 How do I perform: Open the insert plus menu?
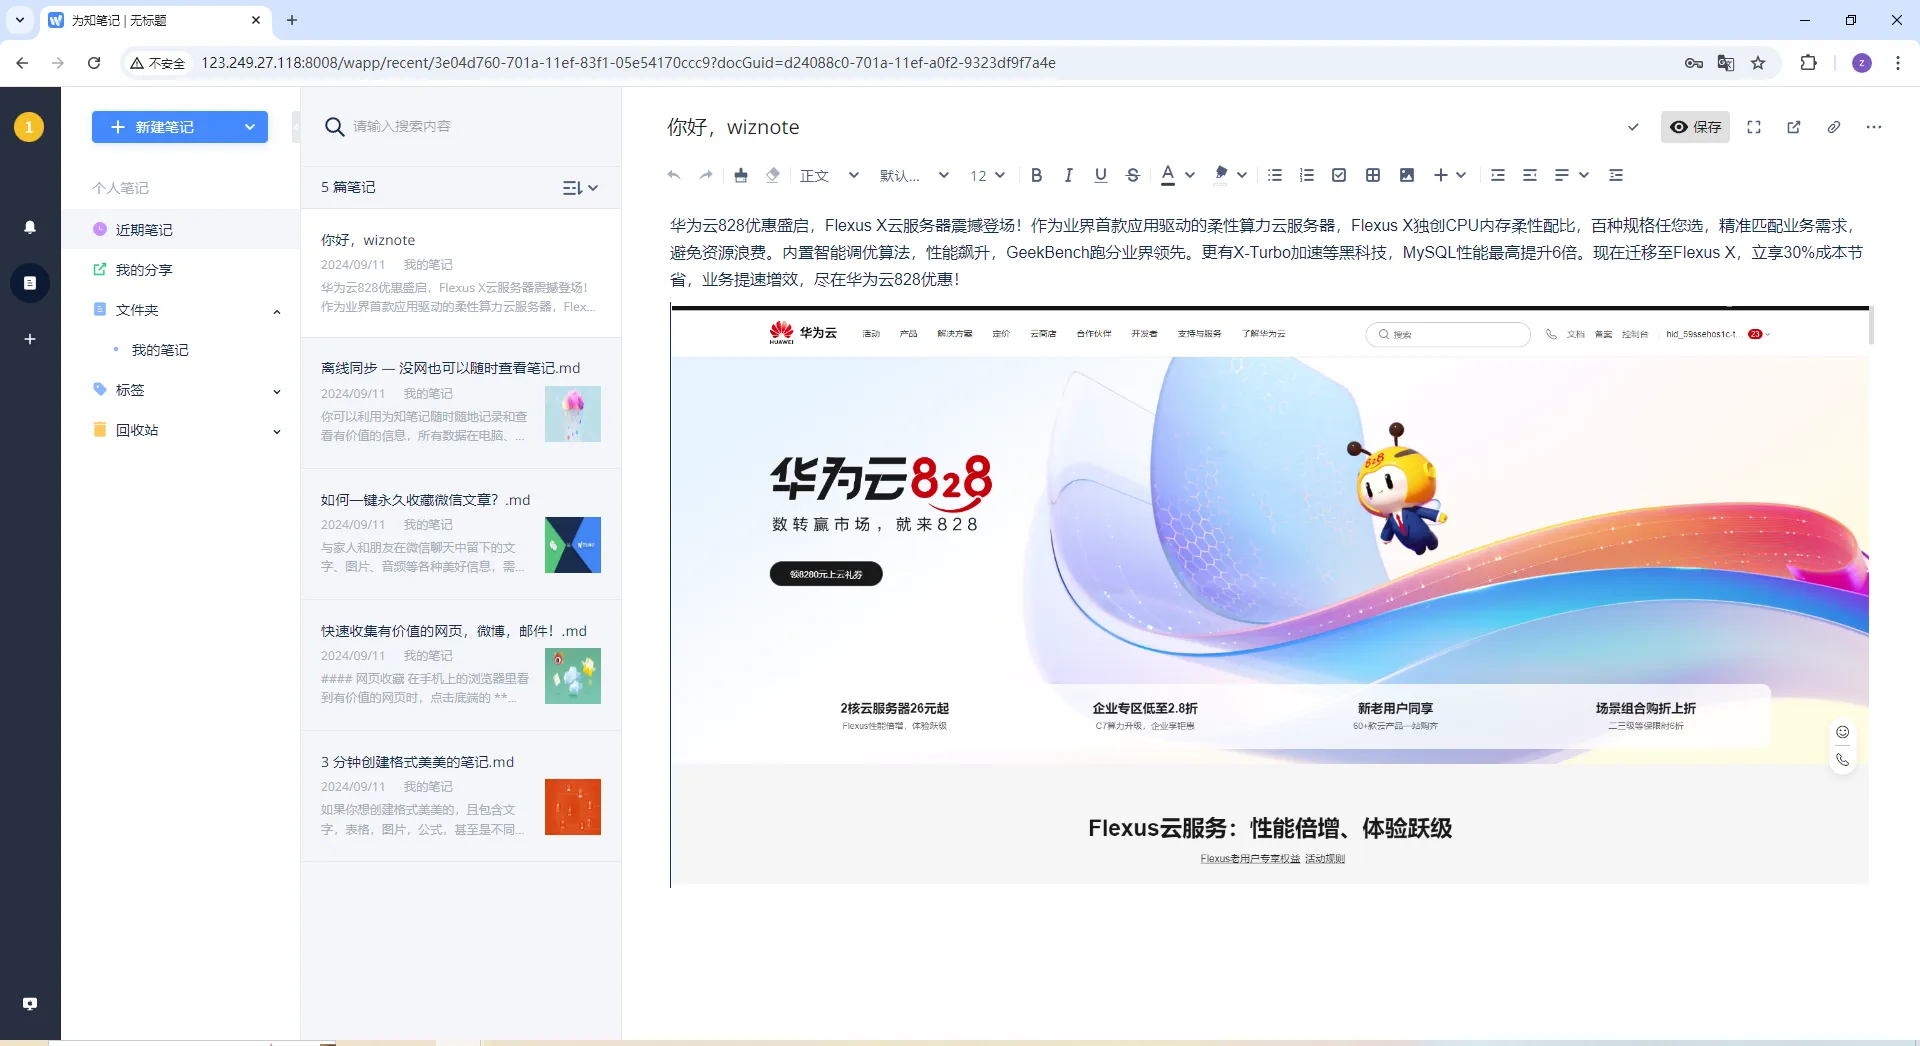(1450, 175)
